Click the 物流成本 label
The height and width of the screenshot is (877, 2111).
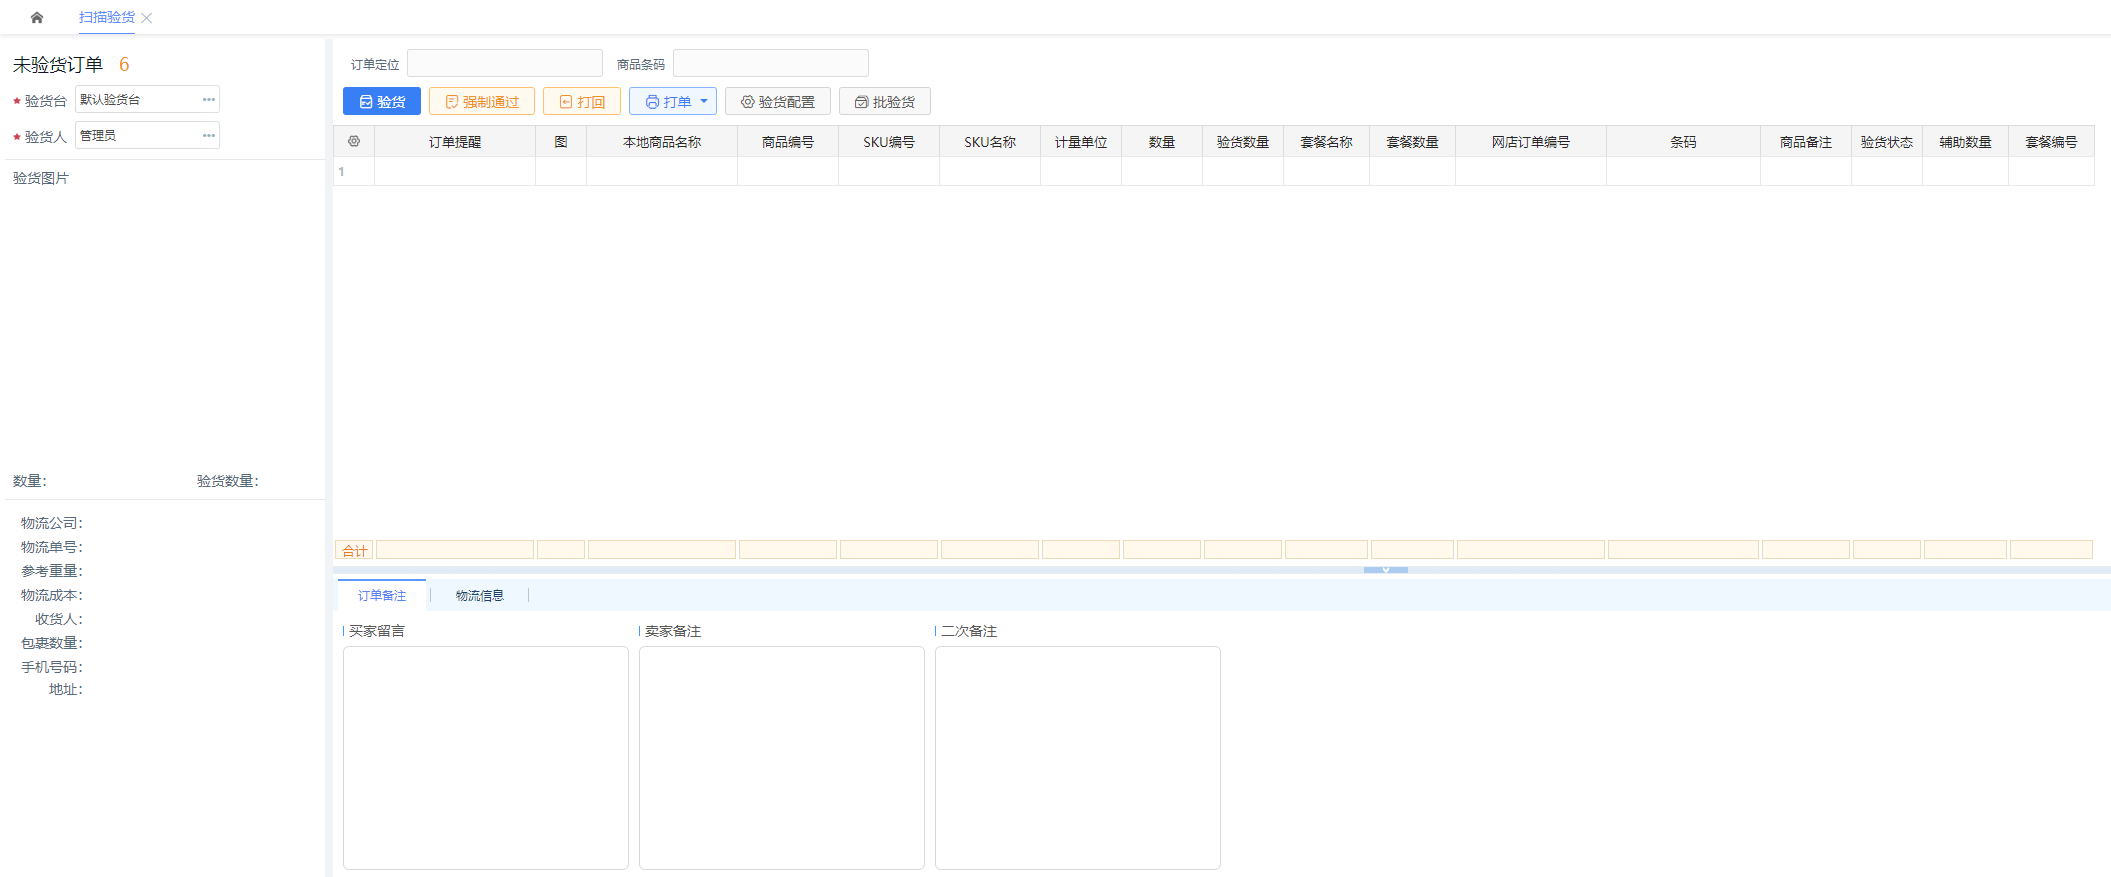click(x=52, y=595)
